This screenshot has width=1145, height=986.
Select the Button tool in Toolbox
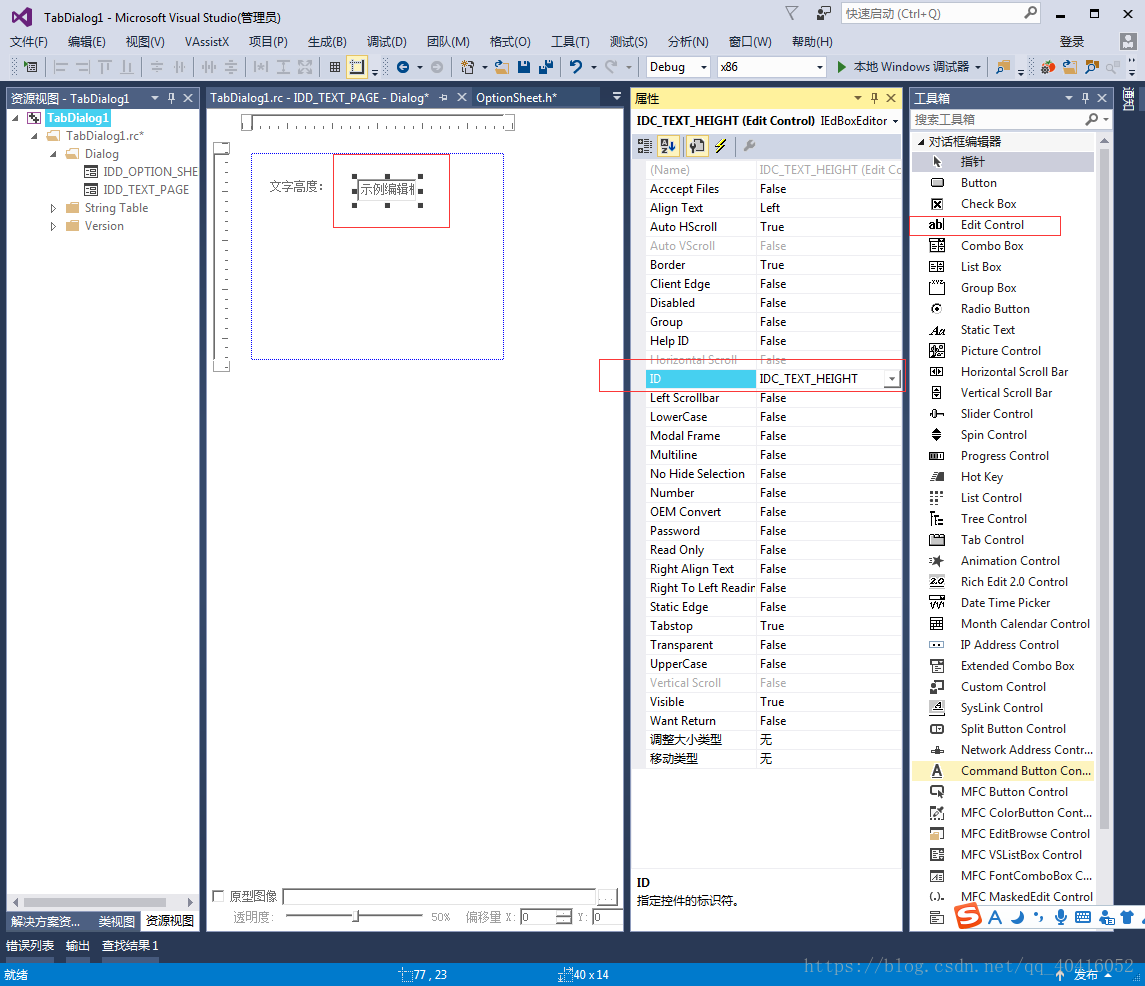978,183
